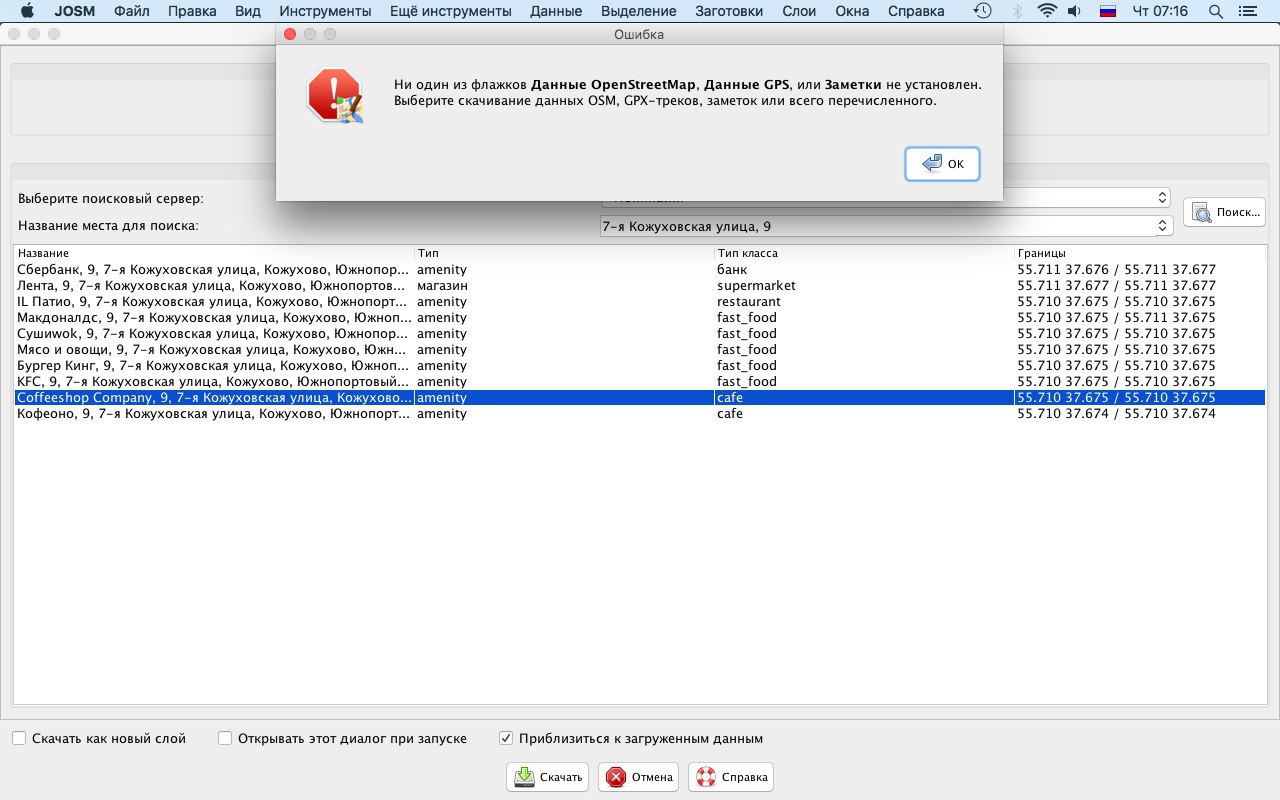This screenshot has width=1280, height=800.
Task: Click the Wi-Fi icon in the menu bar
Action: (1047, 11)
